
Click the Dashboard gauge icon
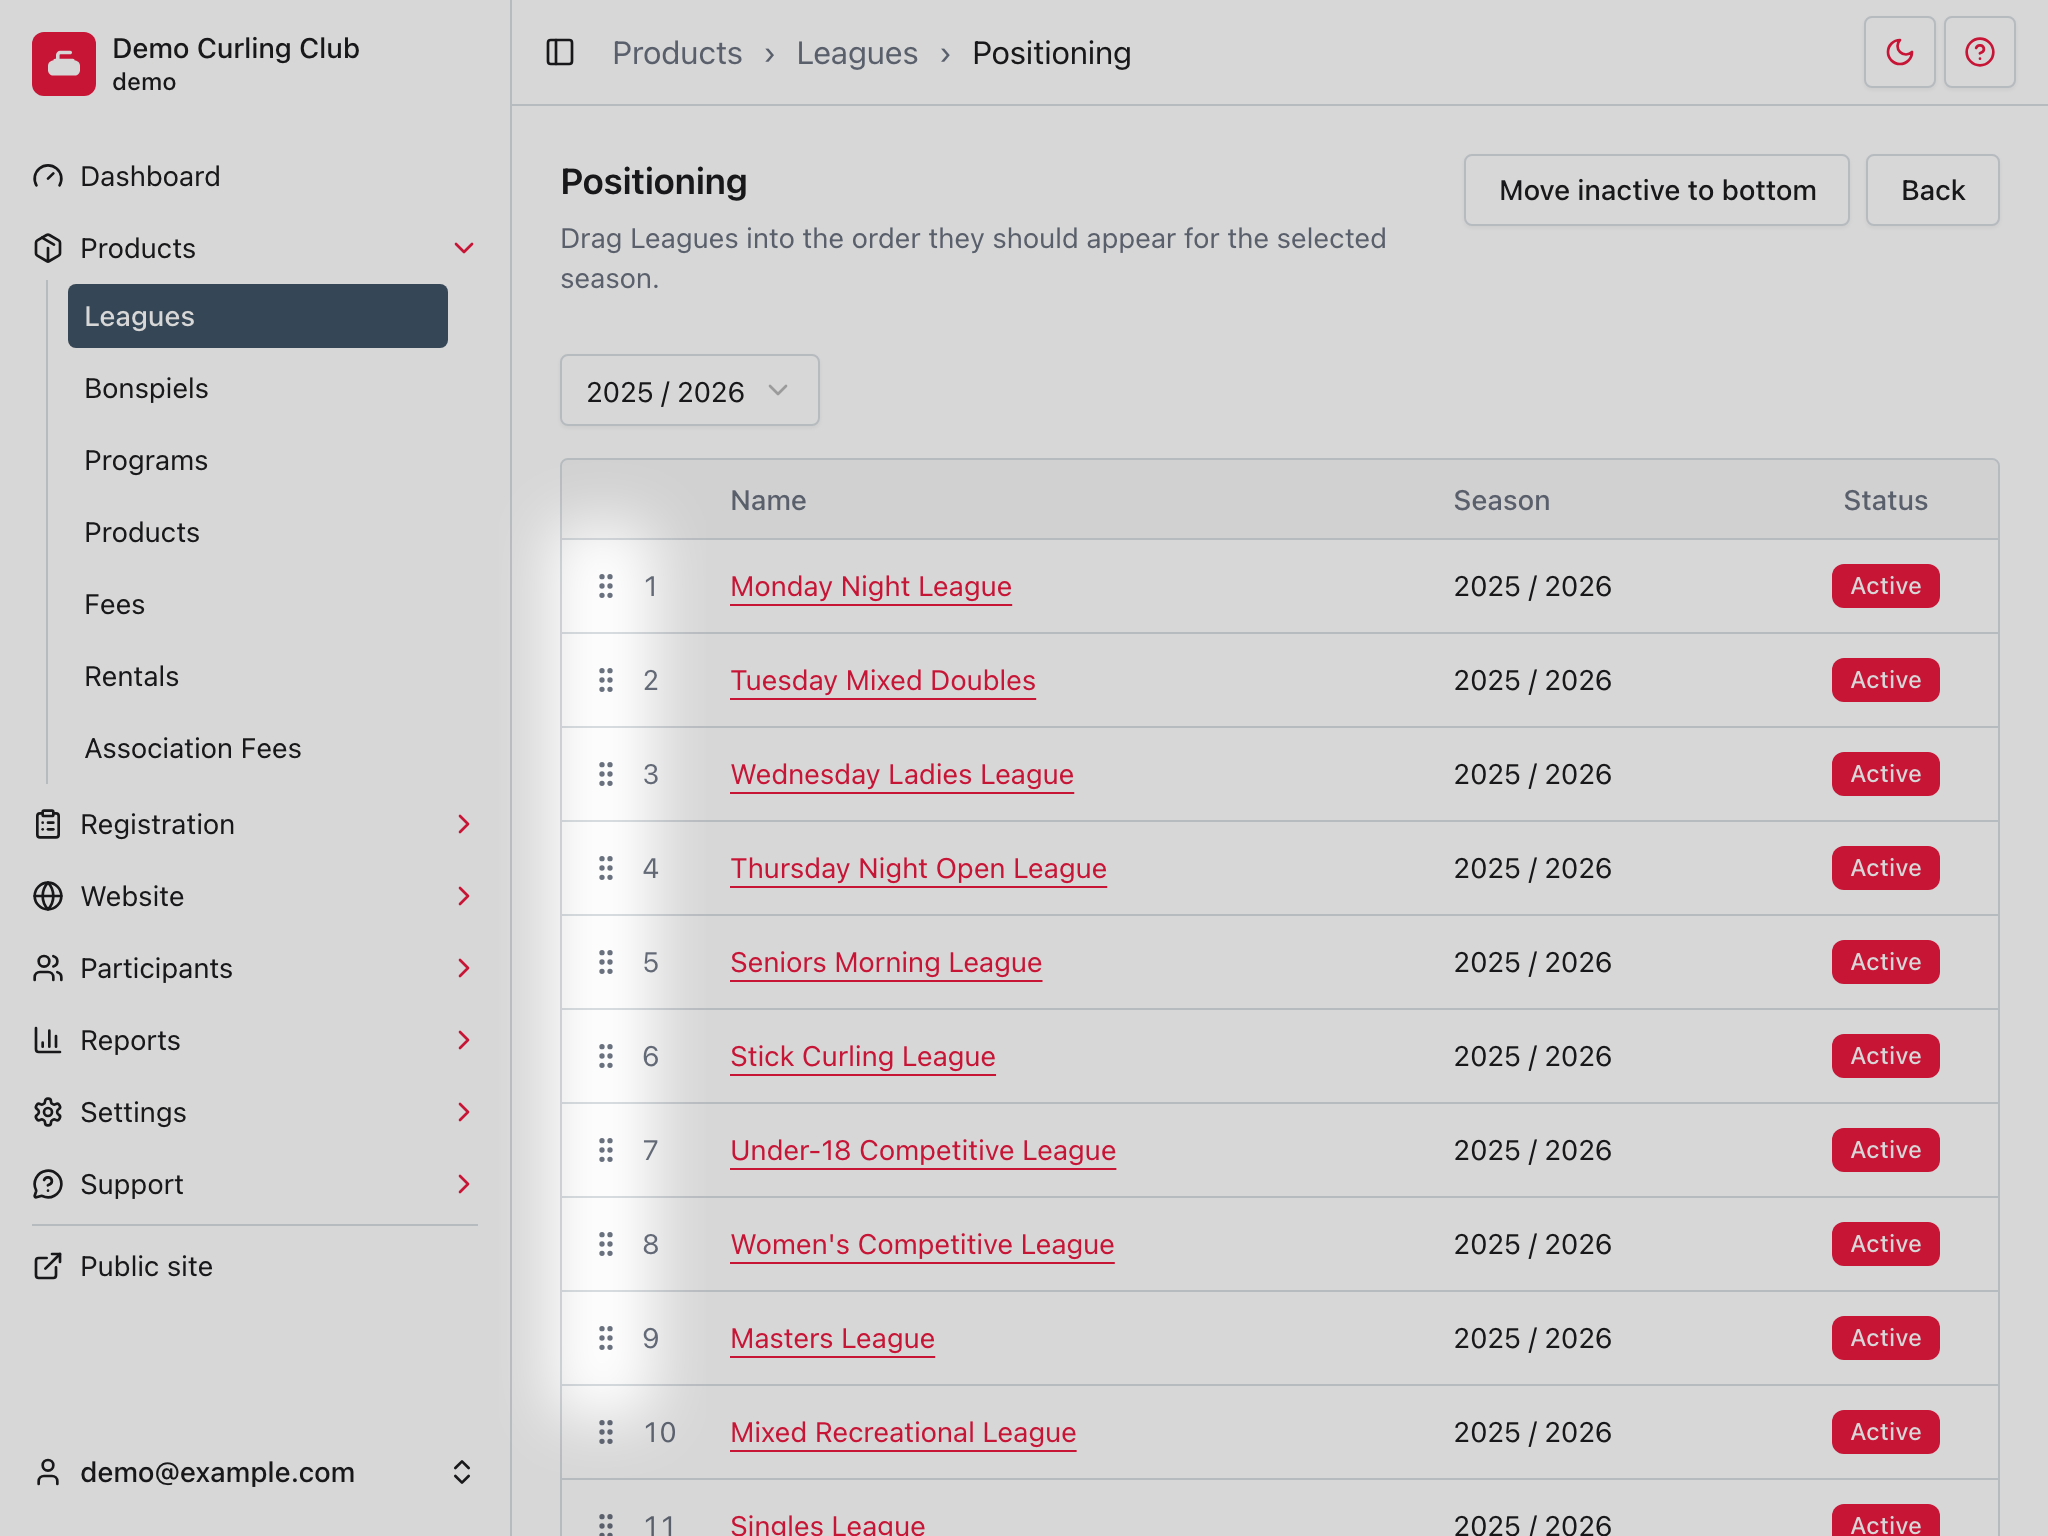tap(48, 176)
